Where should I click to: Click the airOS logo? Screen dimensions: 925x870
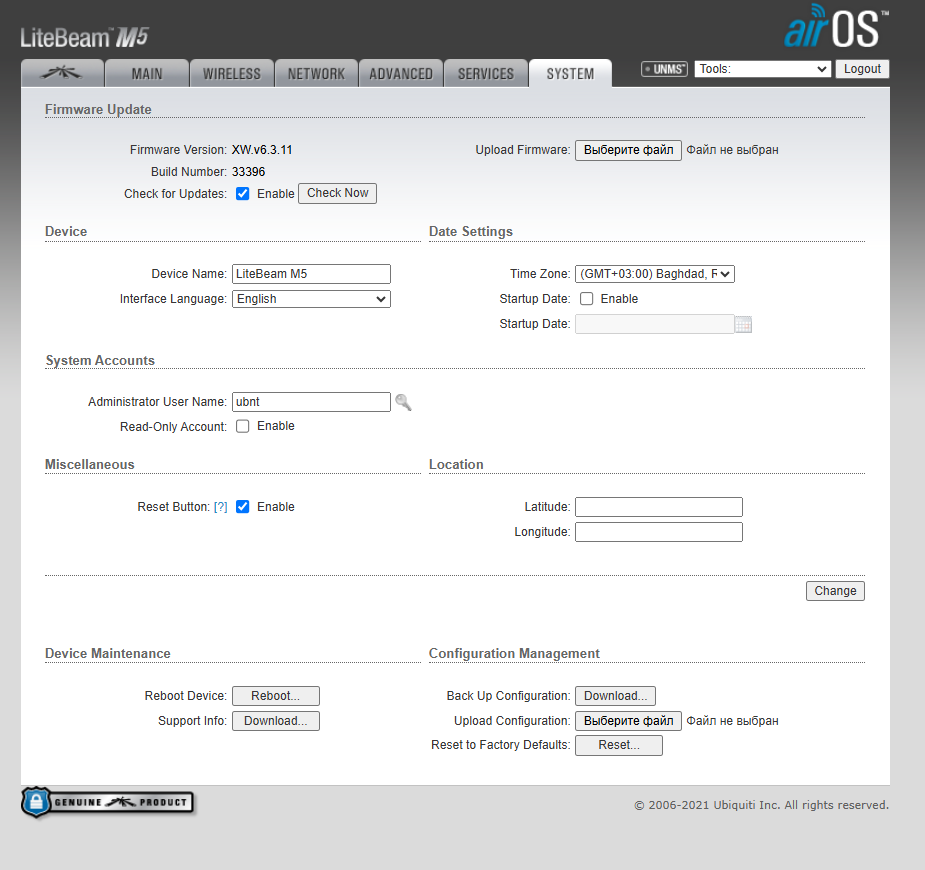pyautogui.click(x=836, y=26)
